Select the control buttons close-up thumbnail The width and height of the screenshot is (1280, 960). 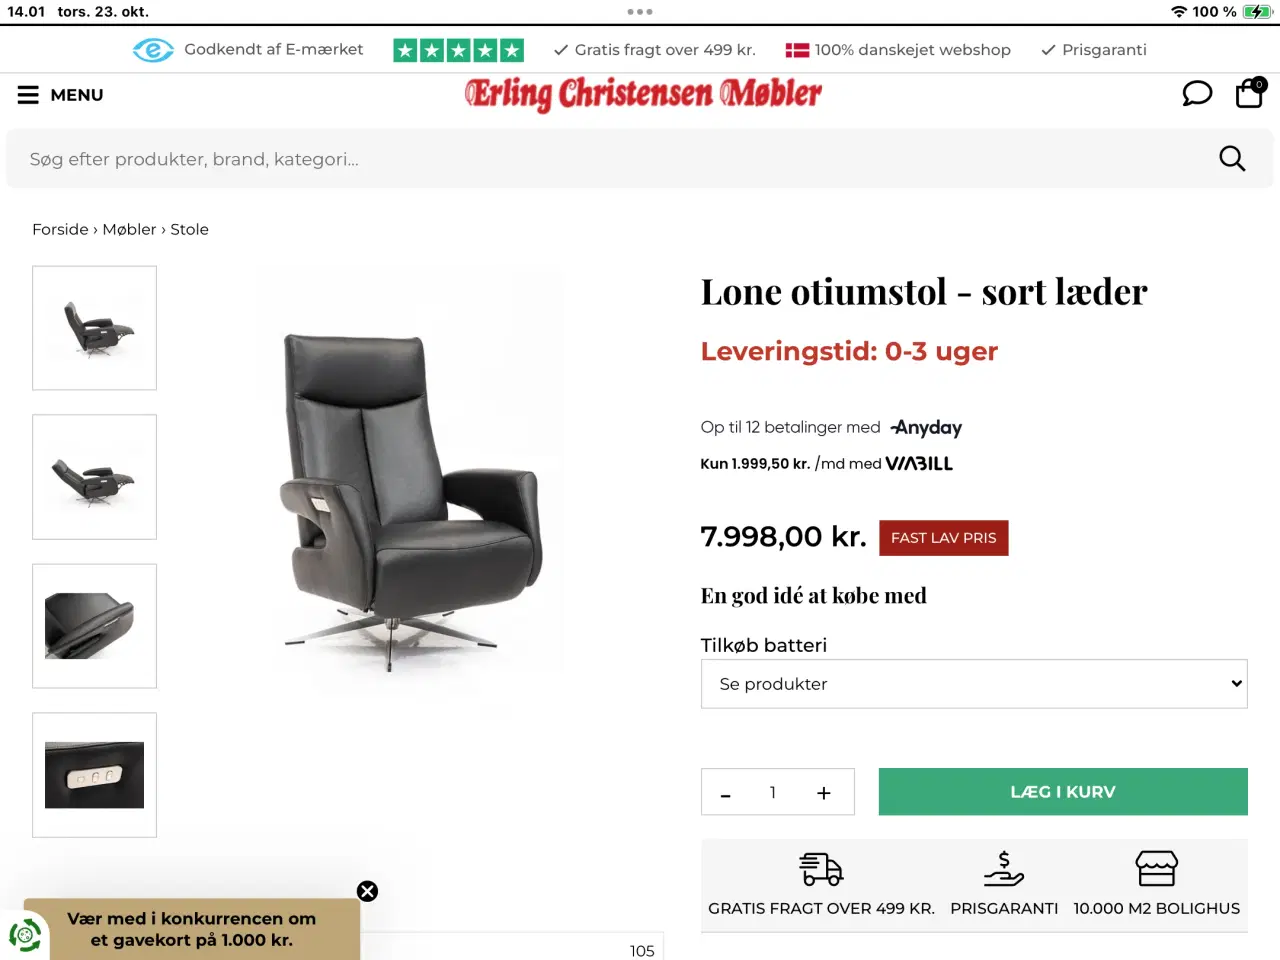tap(95, 775)
